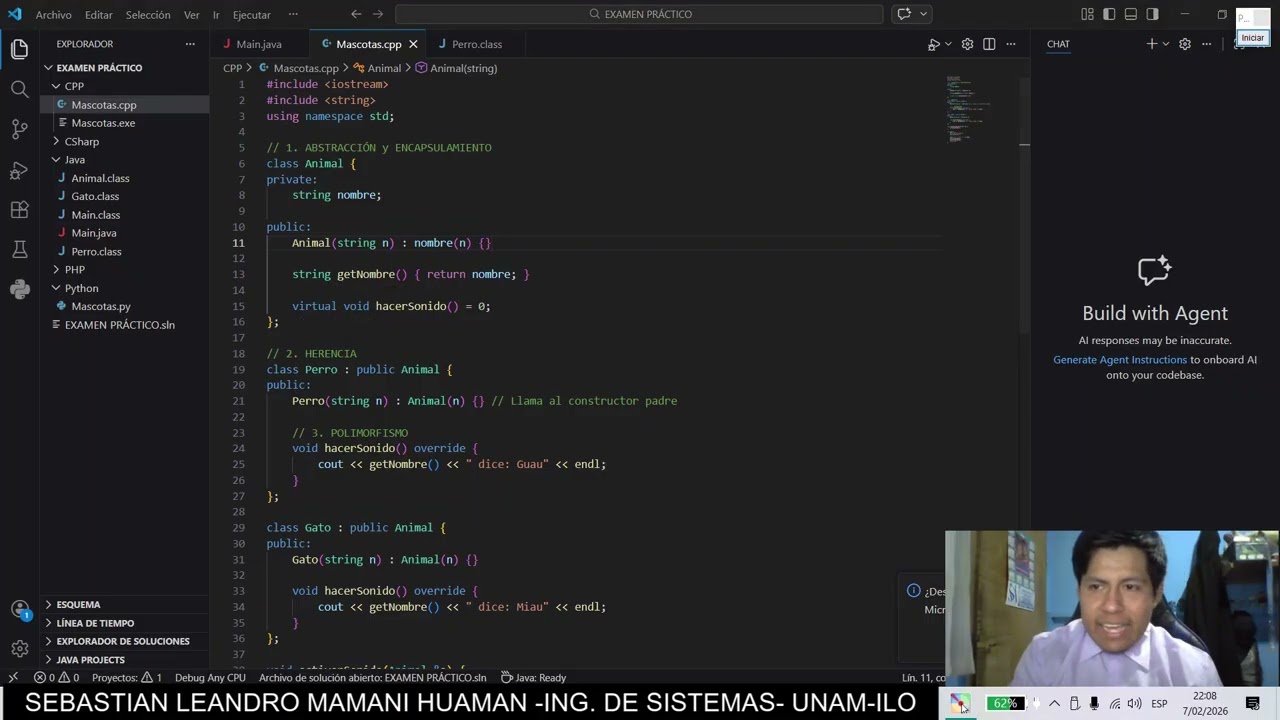Toggle primary side bar visibility
Viewport: 1280px width, 720px height.
1109,14
